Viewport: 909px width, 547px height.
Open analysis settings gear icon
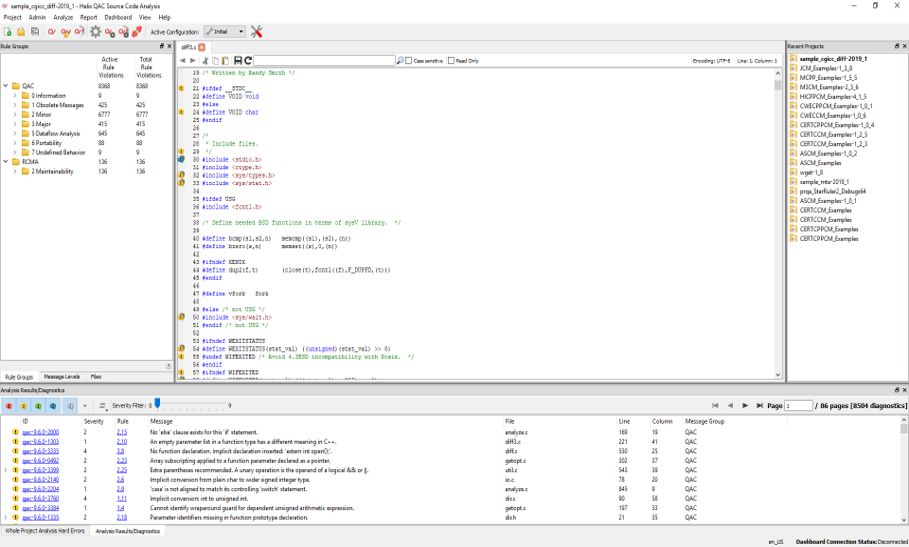point(95,32)
